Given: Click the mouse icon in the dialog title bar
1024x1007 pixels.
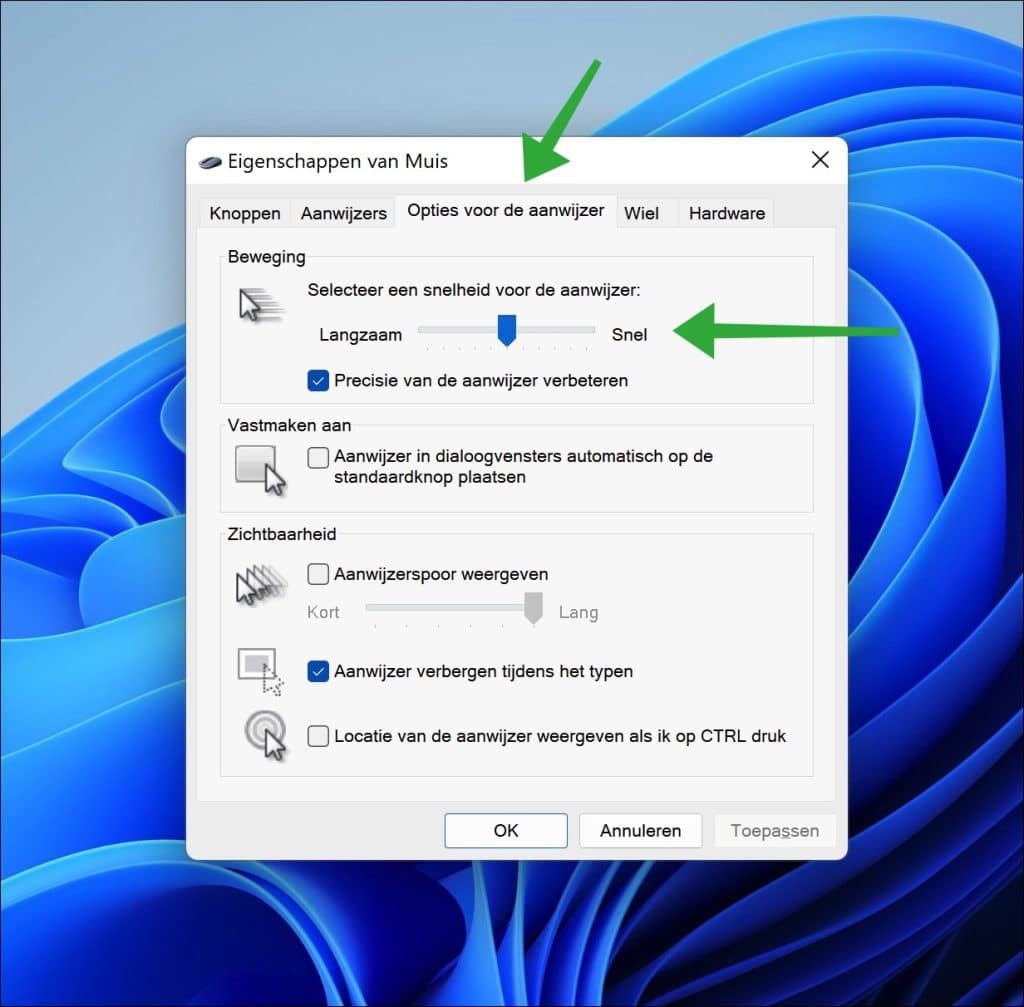Looking at the screenshot, I should click(x=210, y=160).
